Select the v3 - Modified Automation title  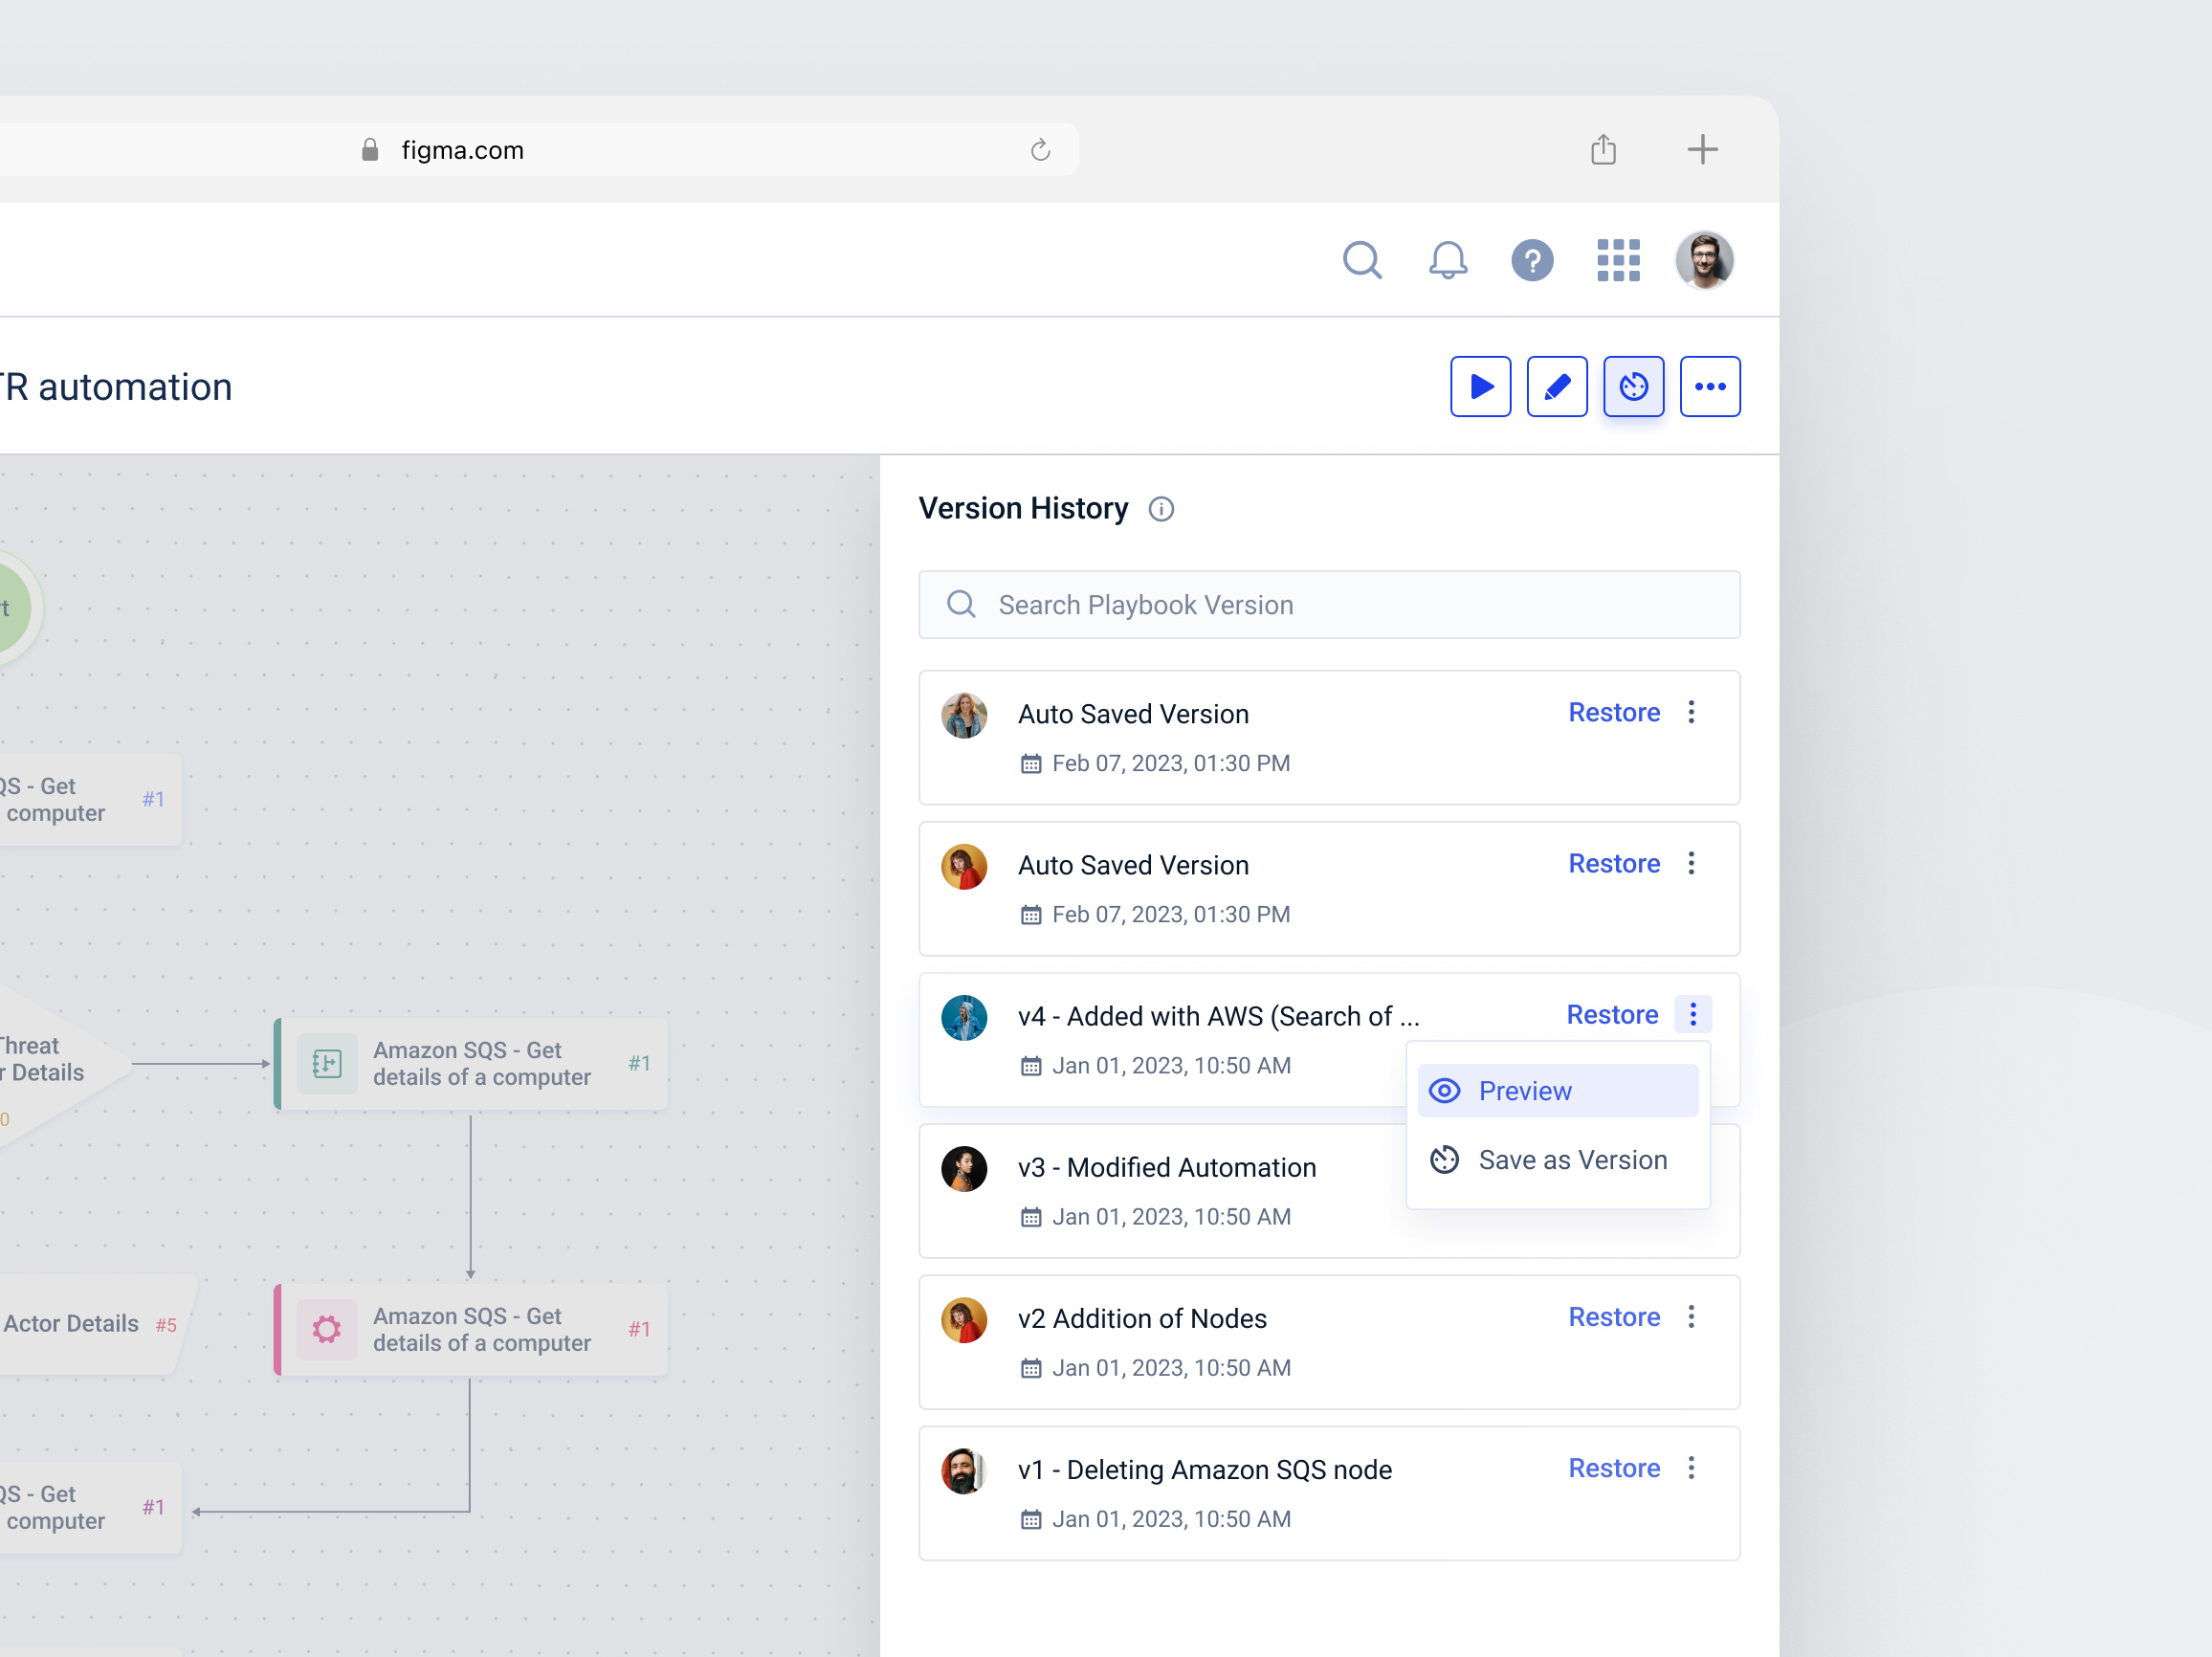tap(1166, 1167)
